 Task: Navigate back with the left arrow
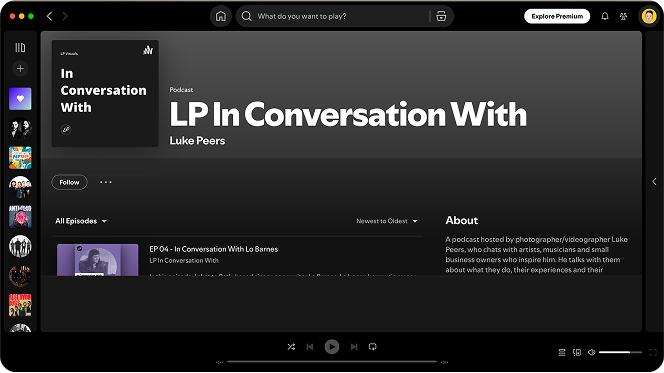click(x=50, y=16)
